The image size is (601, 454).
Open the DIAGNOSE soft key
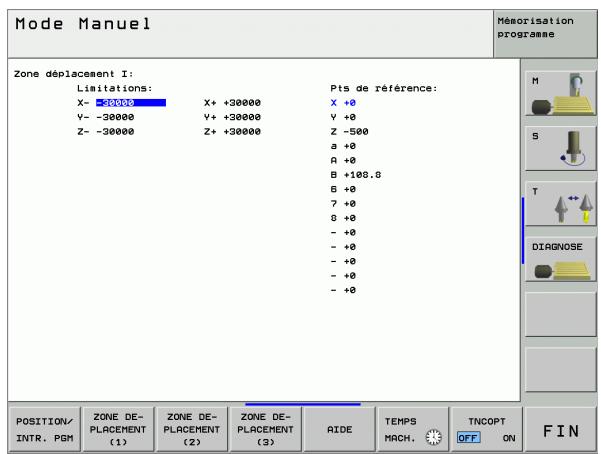561,260
